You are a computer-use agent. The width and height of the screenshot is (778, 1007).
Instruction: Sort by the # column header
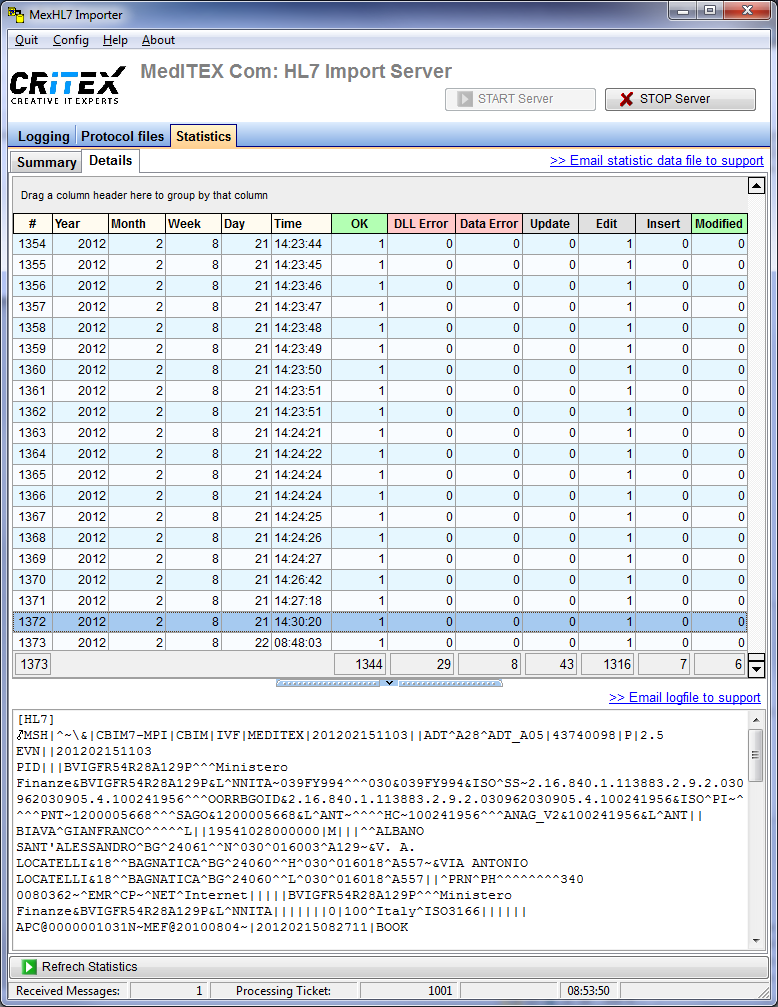pyautogui.click(x=33, y=223)
